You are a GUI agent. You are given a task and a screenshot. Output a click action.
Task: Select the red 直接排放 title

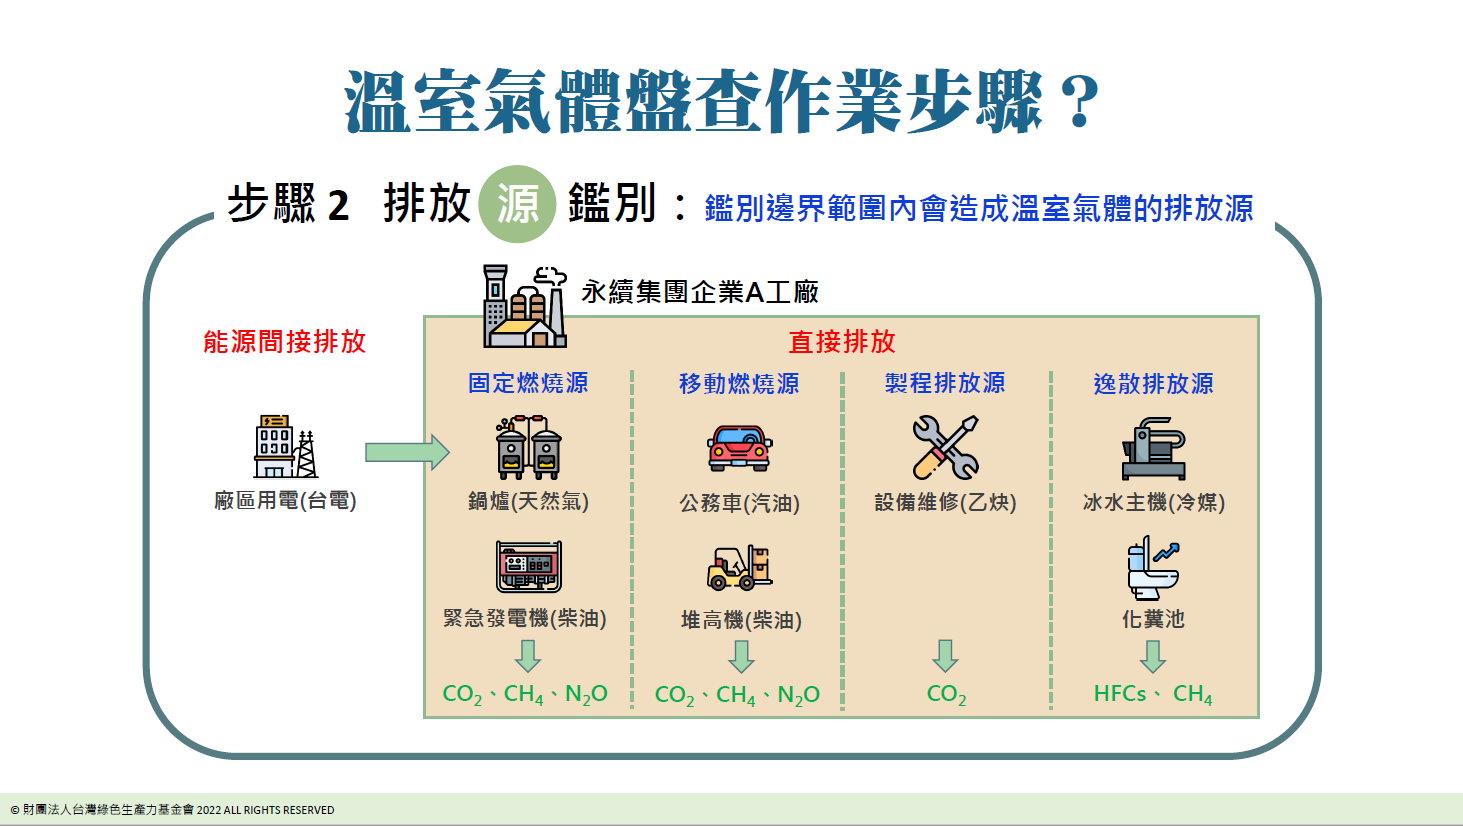click(x=842, y=342)
